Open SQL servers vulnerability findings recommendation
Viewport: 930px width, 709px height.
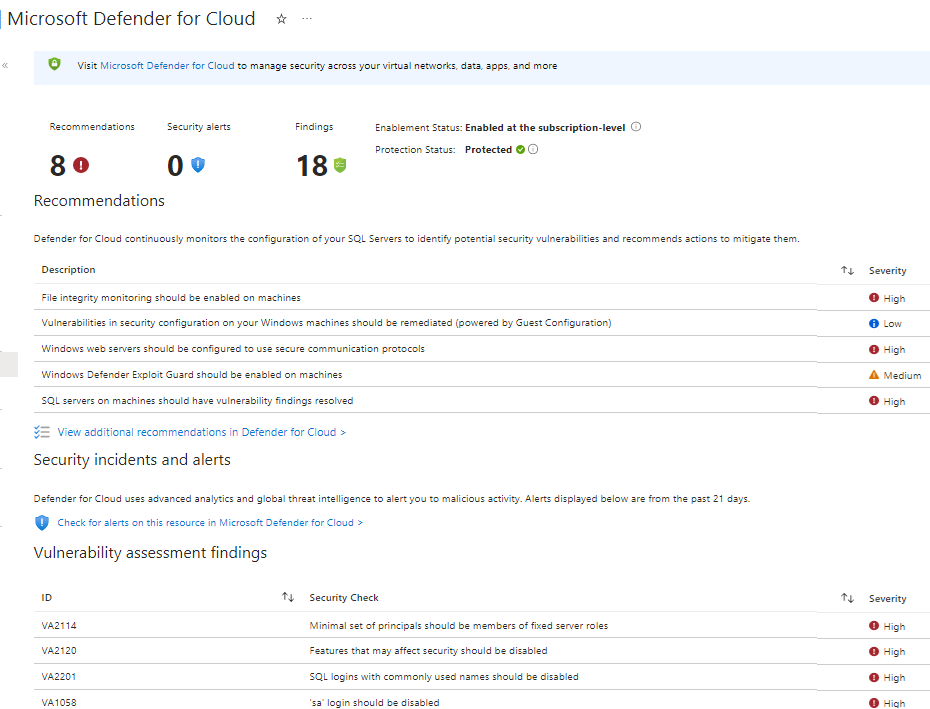[197, 401]
